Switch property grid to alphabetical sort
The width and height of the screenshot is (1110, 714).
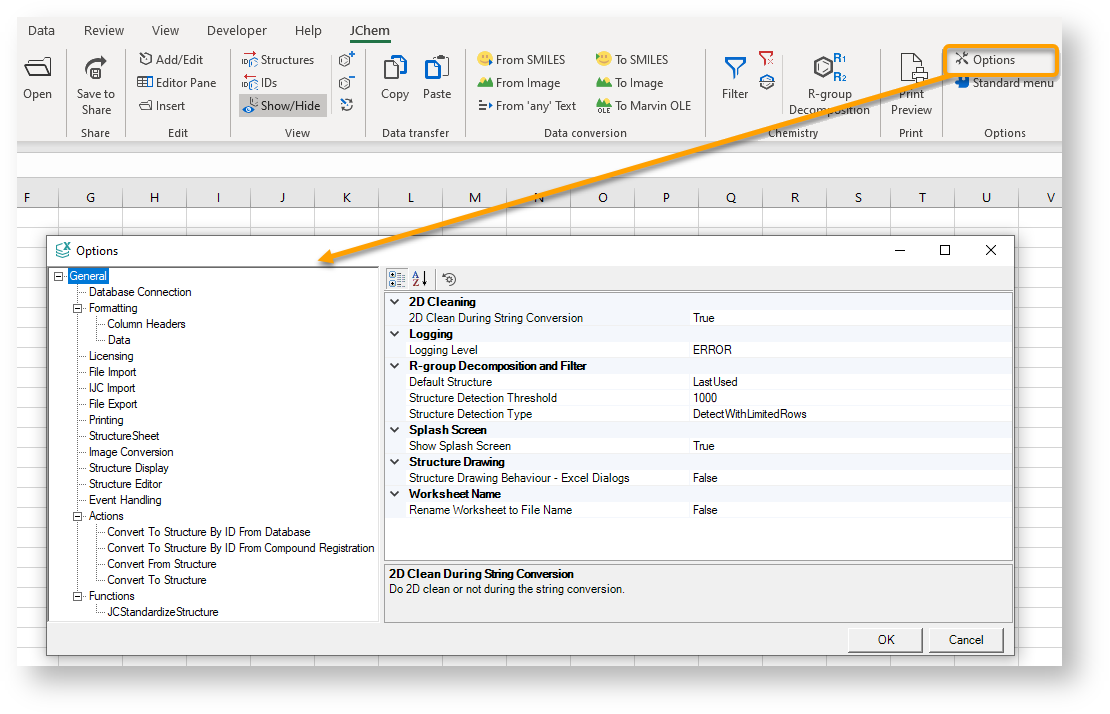click(x=420, y=279)
